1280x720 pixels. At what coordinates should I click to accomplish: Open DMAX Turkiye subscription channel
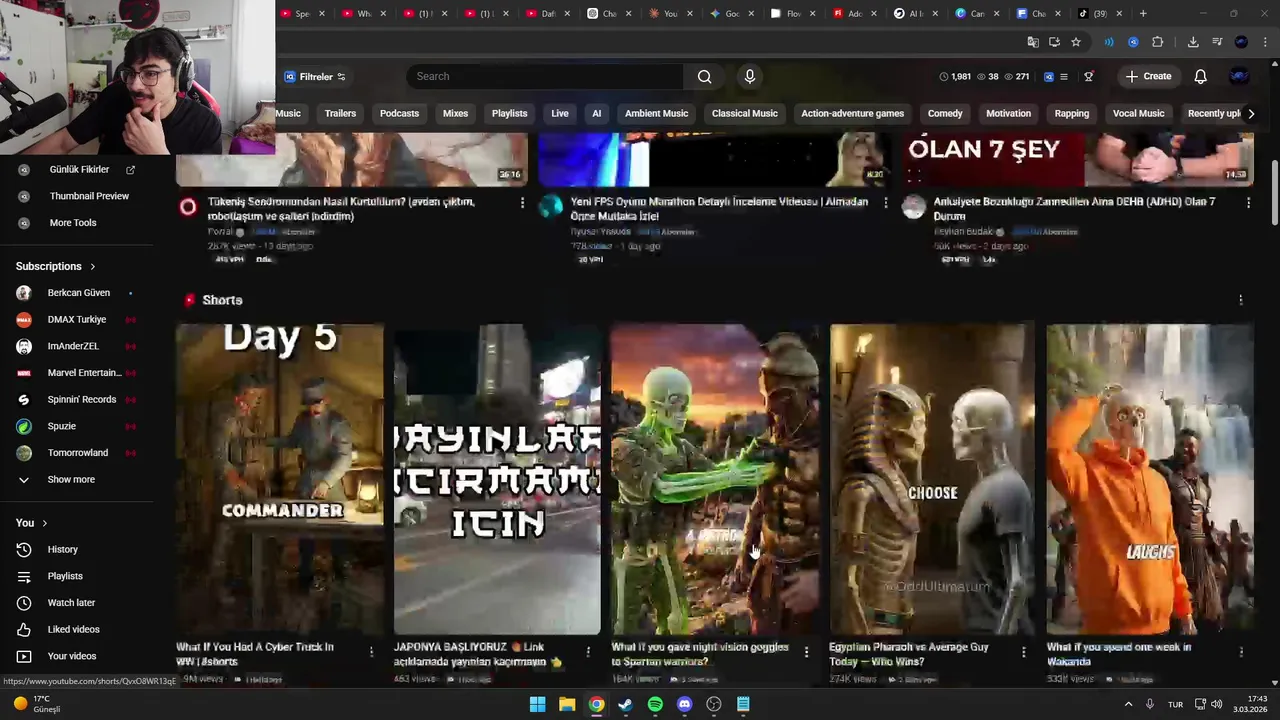tap(76, 319)
